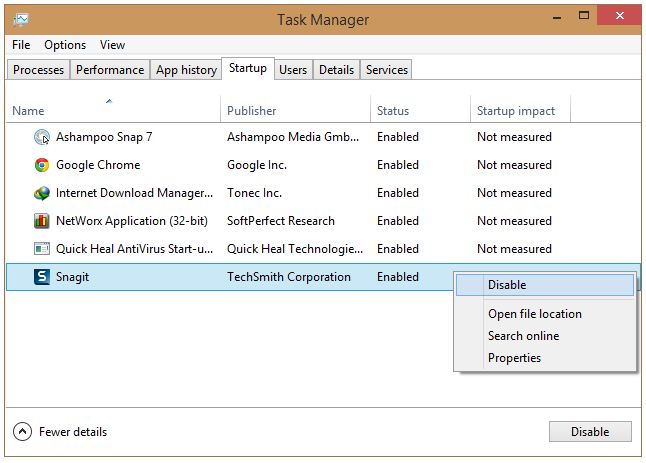Select the Google Chrome entry name
Screen dimensions: 646x463
98,165
